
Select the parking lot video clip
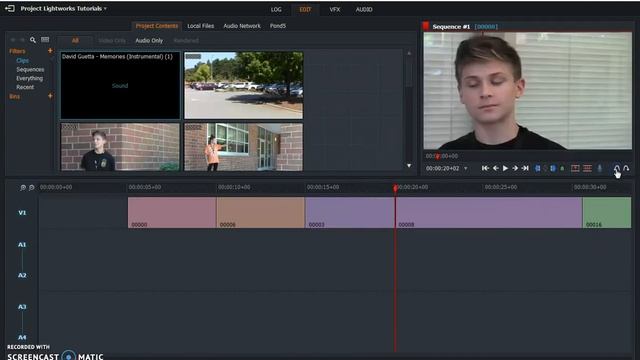(x=244, y=85)
